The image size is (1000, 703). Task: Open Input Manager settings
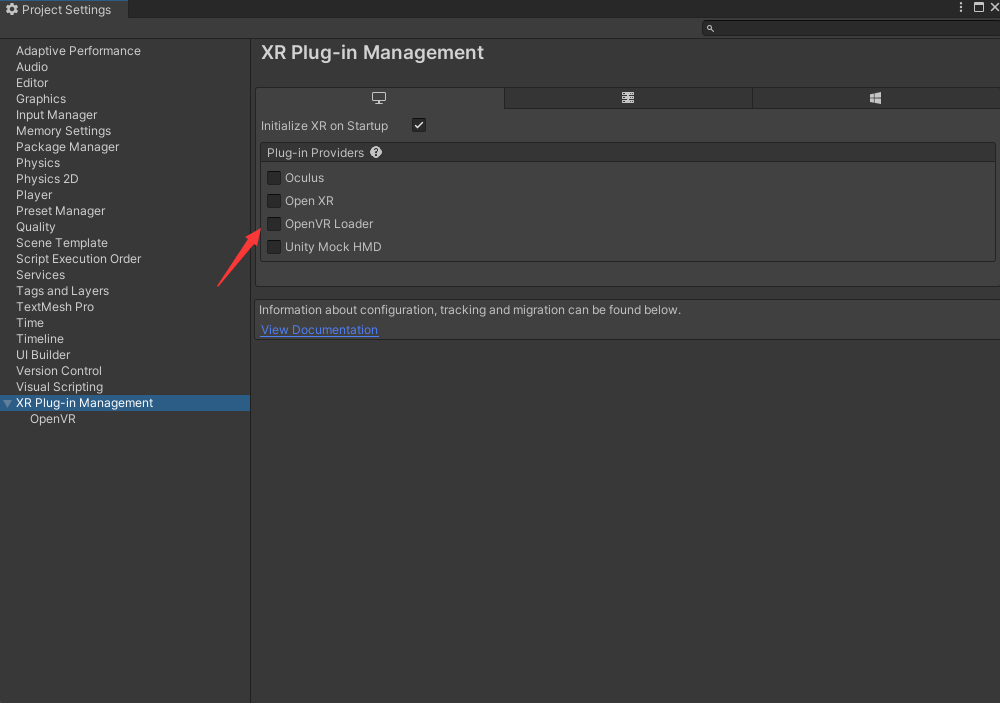click(x=57, y=115)
